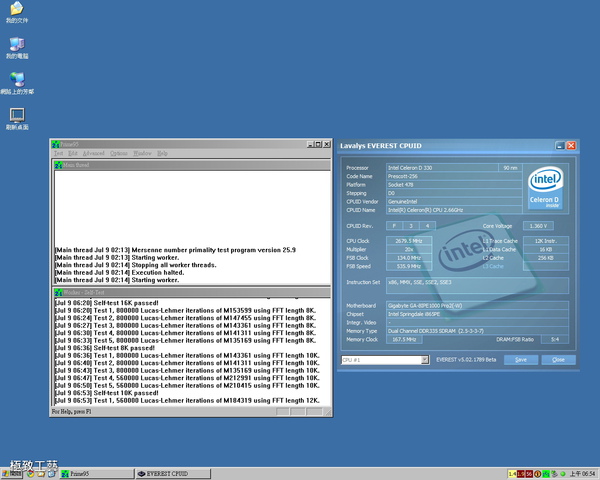
Task: Click the CPU Clock value '2679.5 MHz'
Action: coord(409,241)
